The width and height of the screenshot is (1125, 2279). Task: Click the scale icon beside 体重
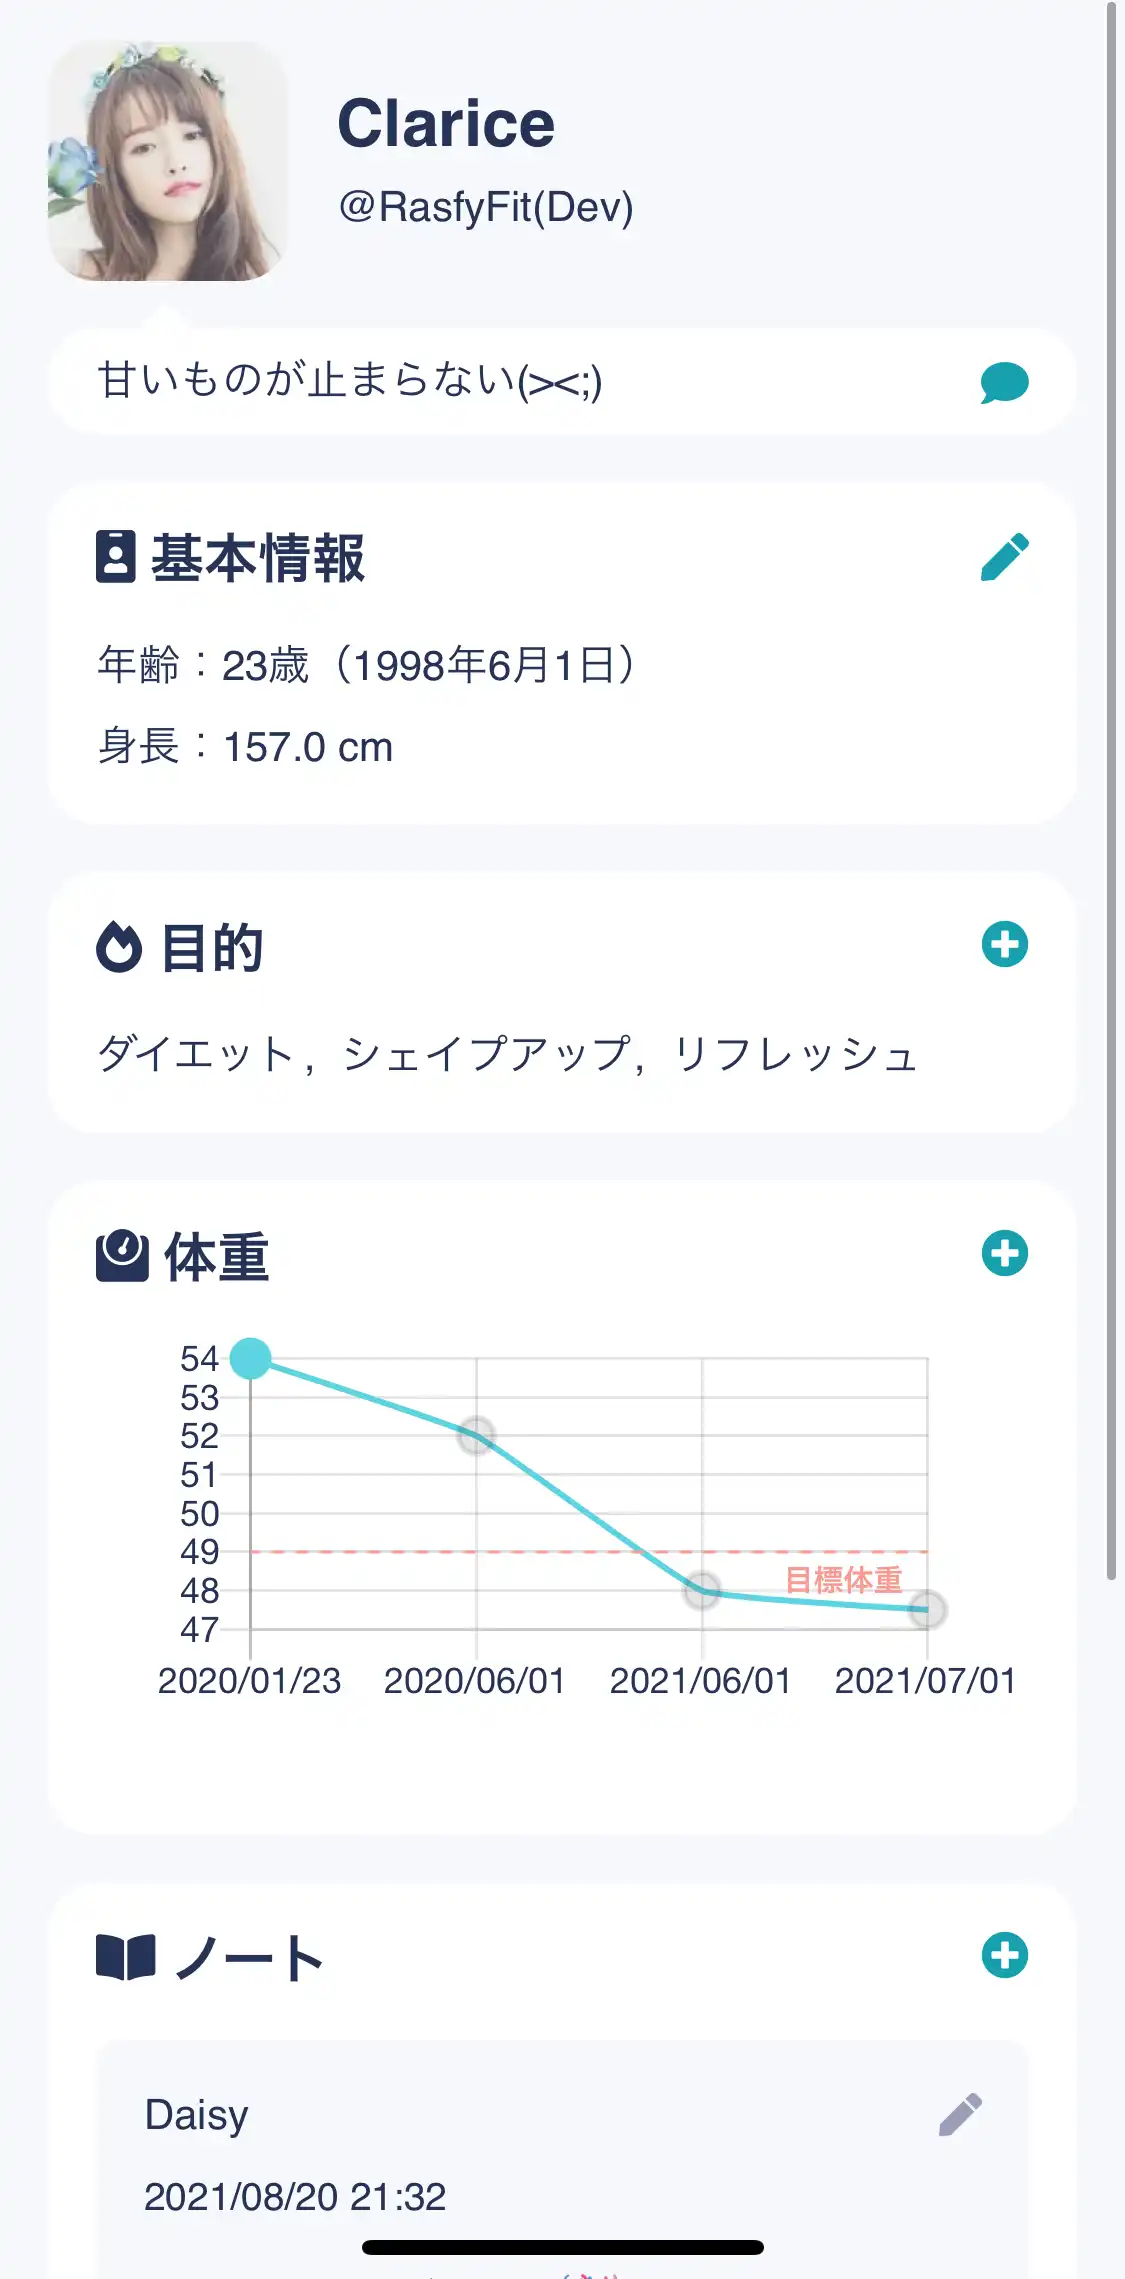coord(122,1256)
